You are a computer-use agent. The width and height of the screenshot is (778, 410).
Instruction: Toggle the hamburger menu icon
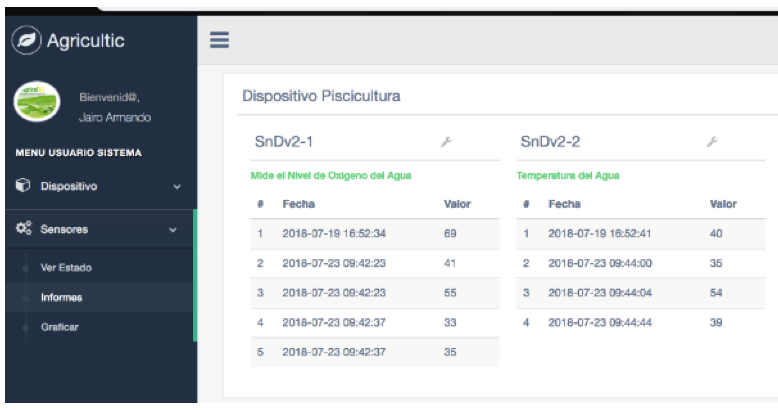tap(219, 40)
